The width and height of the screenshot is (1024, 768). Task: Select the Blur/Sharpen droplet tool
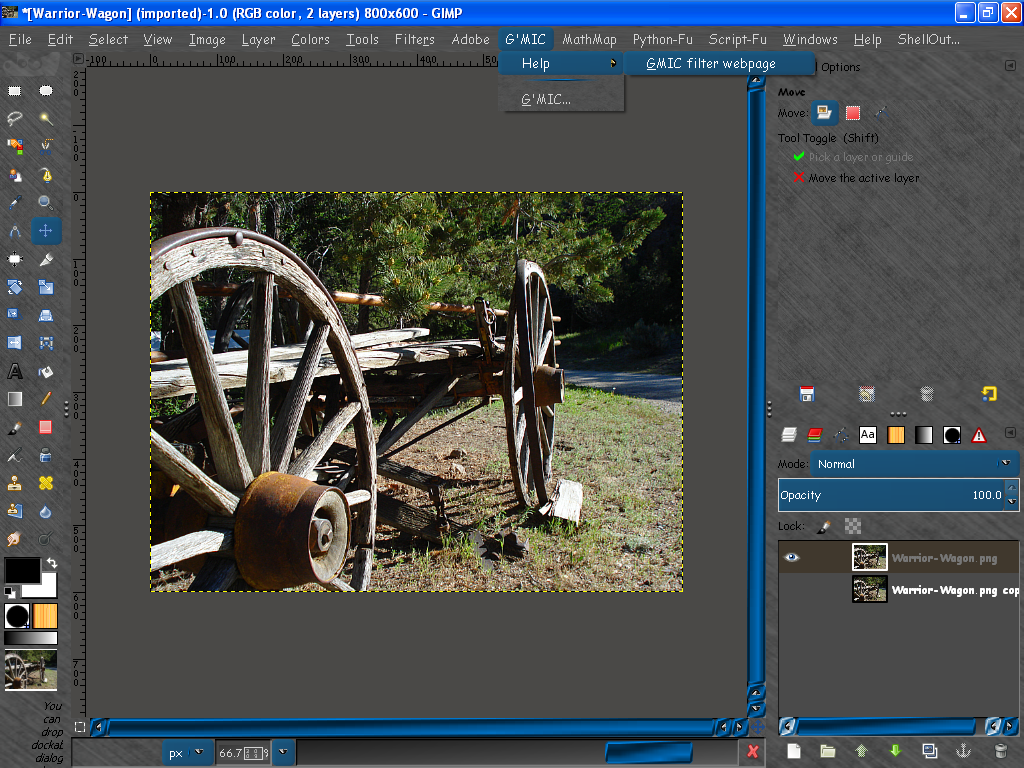coord(46,511)
